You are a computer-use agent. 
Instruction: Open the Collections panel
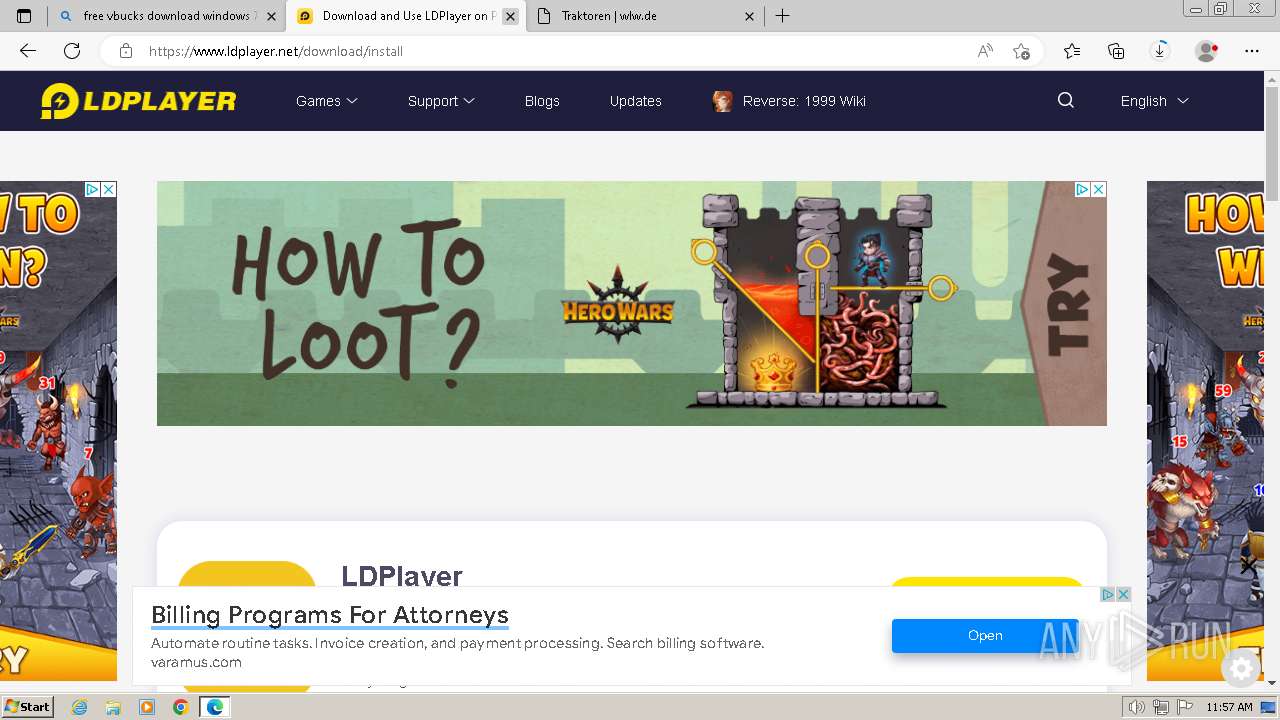1116,51
